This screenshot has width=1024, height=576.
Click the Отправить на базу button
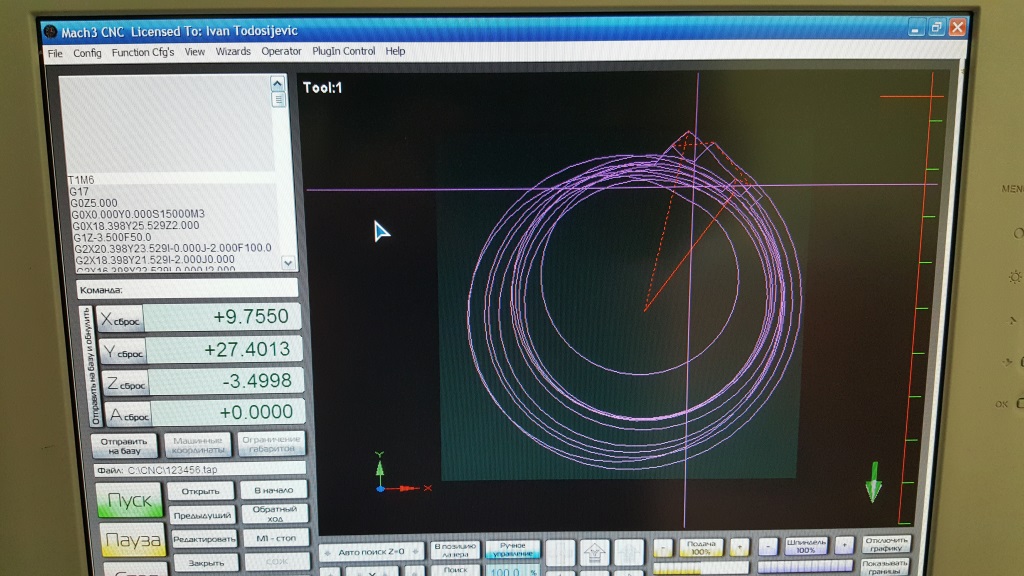tap(124, 446)
